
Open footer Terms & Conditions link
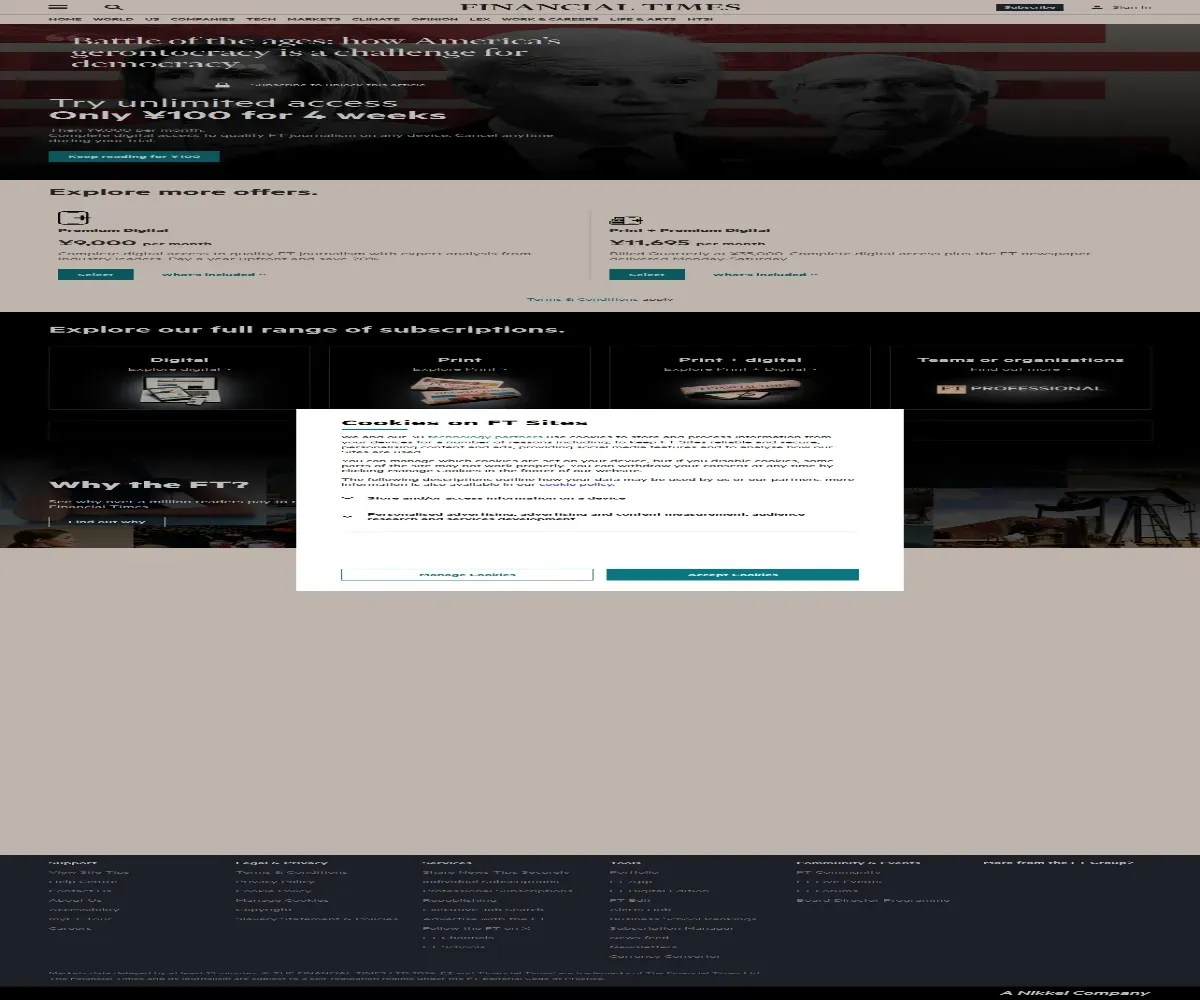292,872
